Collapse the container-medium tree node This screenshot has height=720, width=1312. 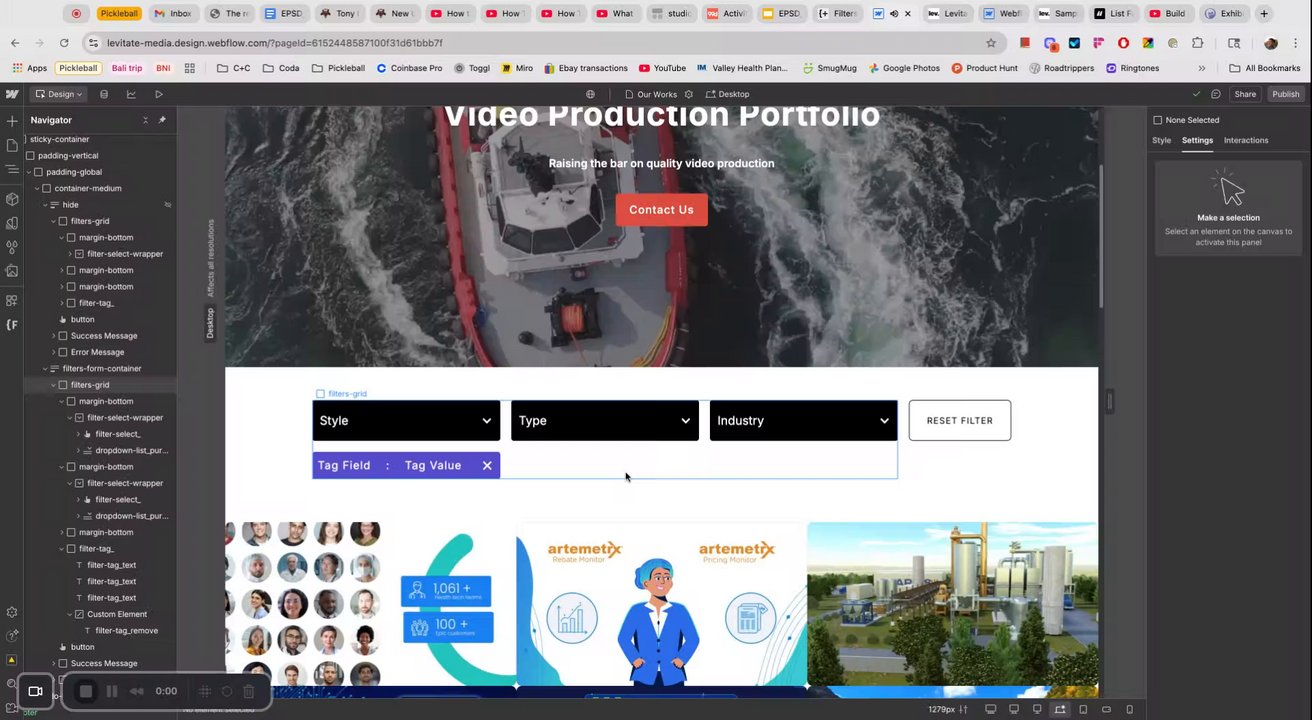coord(37,188)
